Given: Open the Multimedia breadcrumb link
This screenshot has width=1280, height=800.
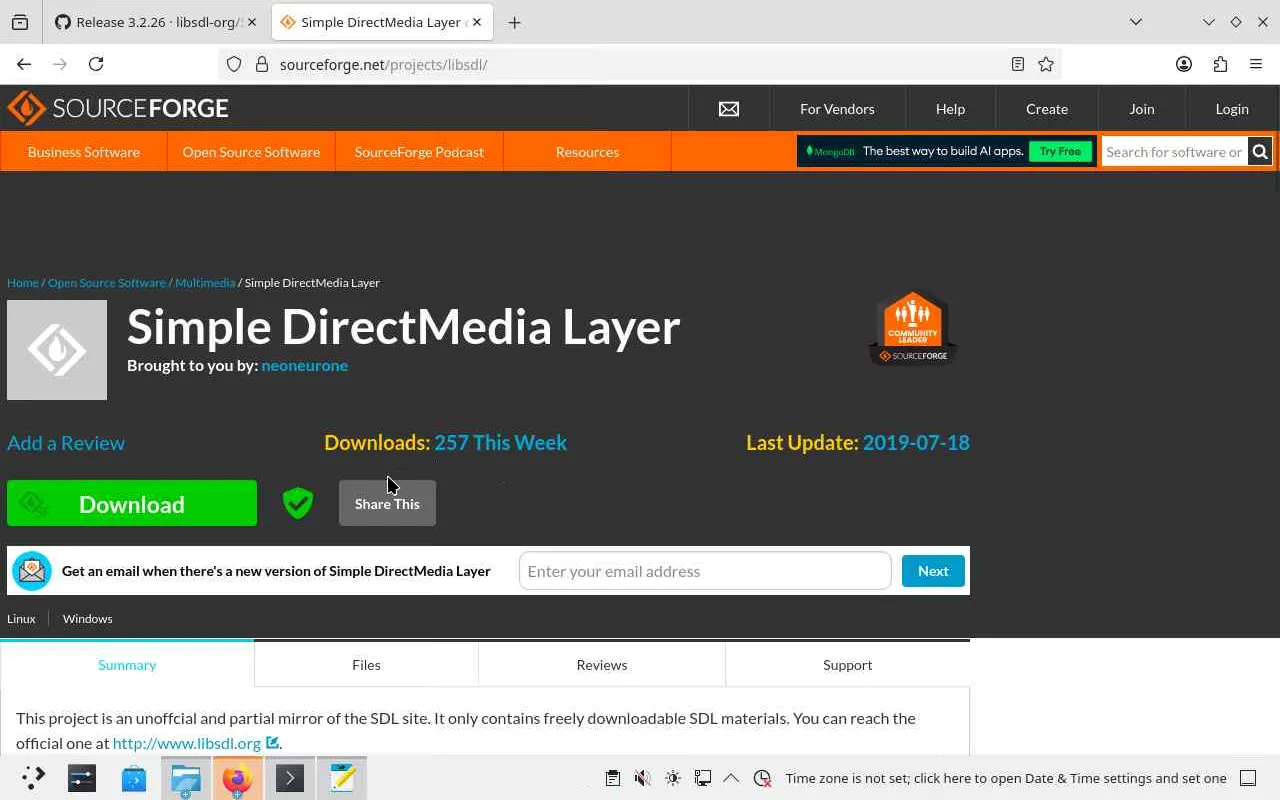Looking at the screenshot, I should pyautogui.click(x=205, y=283).
